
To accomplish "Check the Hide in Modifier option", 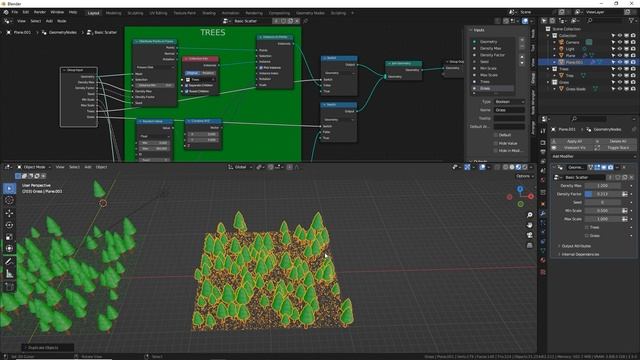I will [496, 151].
